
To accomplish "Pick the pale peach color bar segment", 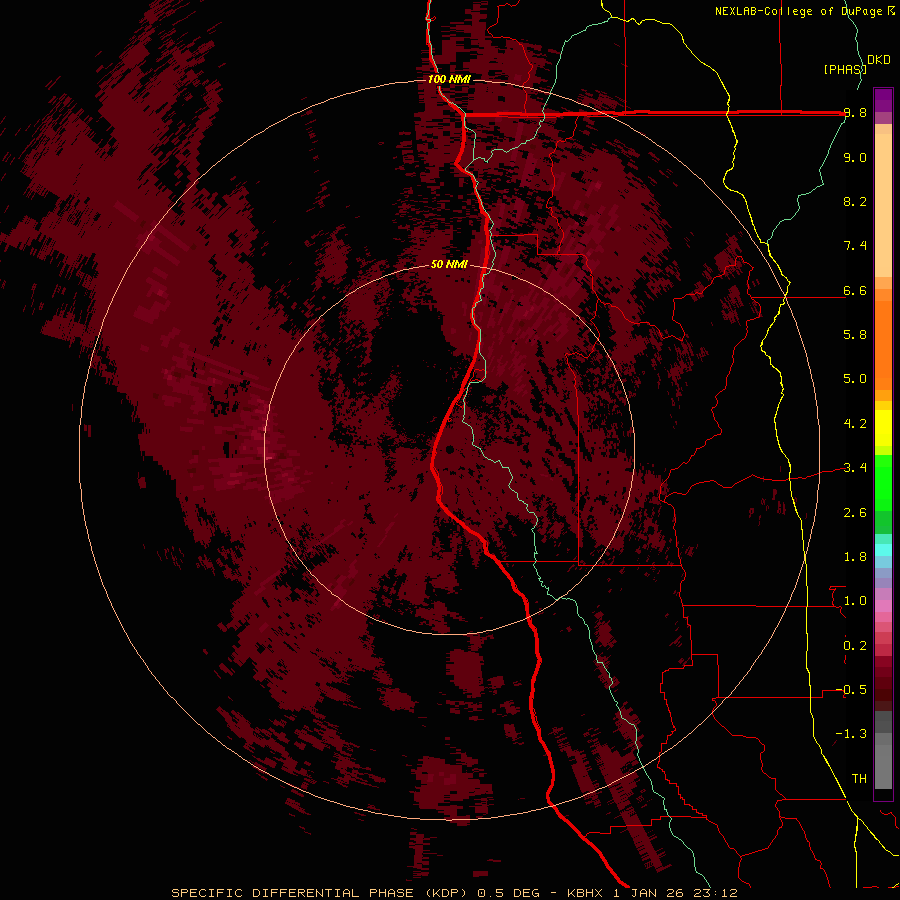I will tap(883, 205).
